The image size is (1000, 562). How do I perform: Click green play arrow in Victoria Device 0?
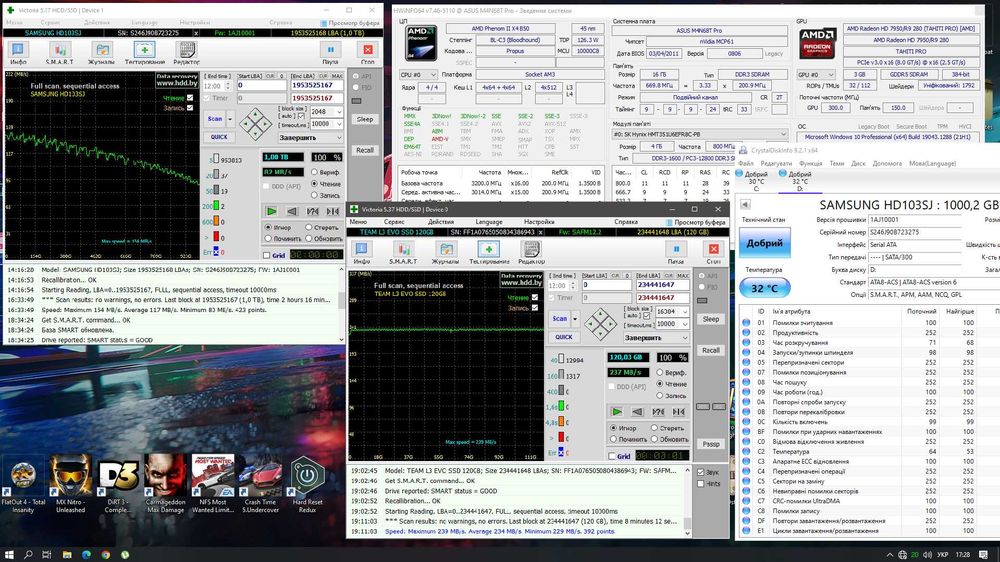coord(617,411)
